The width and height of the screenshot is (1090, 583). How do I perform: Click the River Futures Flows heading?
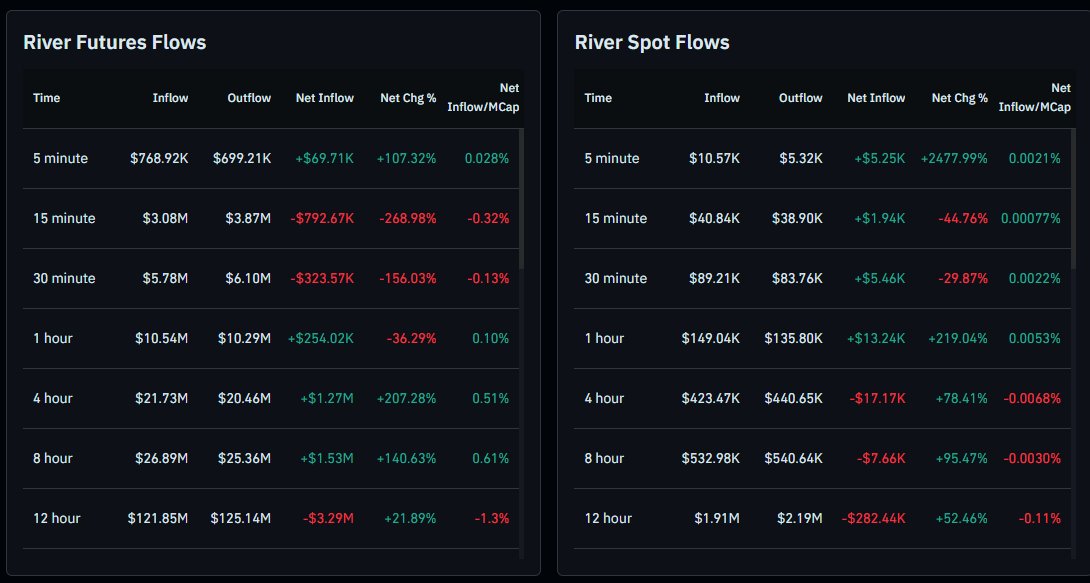click(x=114, y=42)
